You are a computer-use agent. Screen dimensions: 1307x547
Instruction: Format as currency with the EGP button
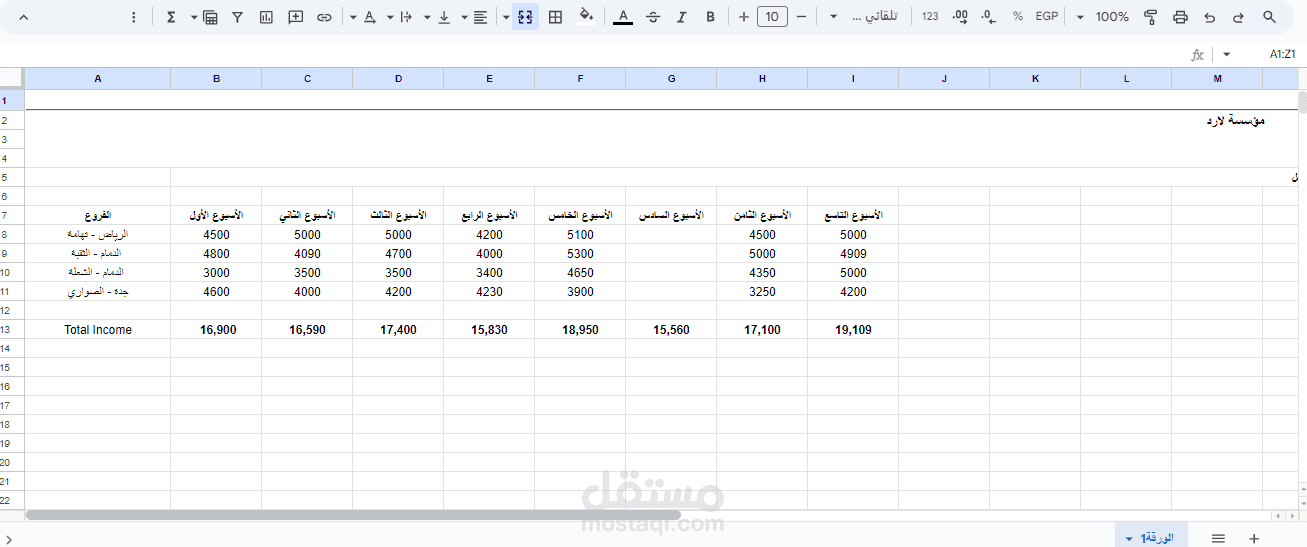coord(1047,17)
